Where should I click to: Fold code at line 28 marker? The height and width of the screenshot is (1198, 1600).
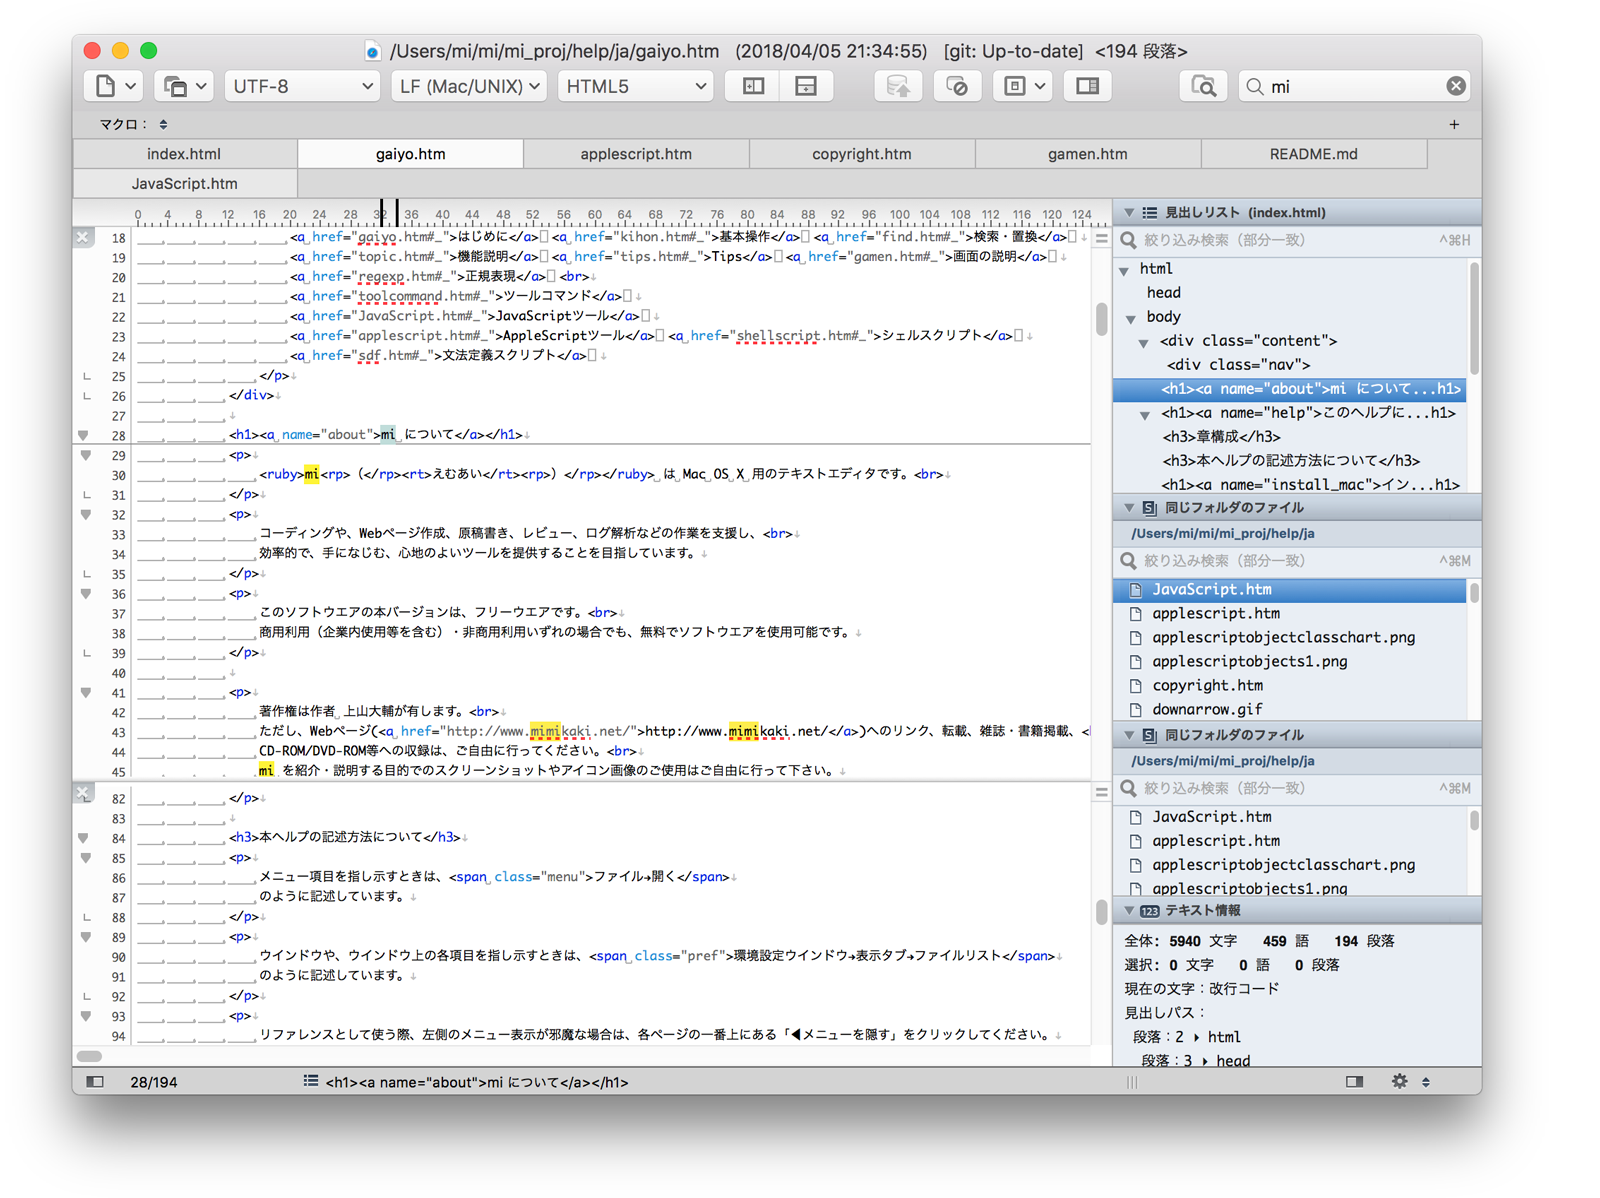point(84,435)
